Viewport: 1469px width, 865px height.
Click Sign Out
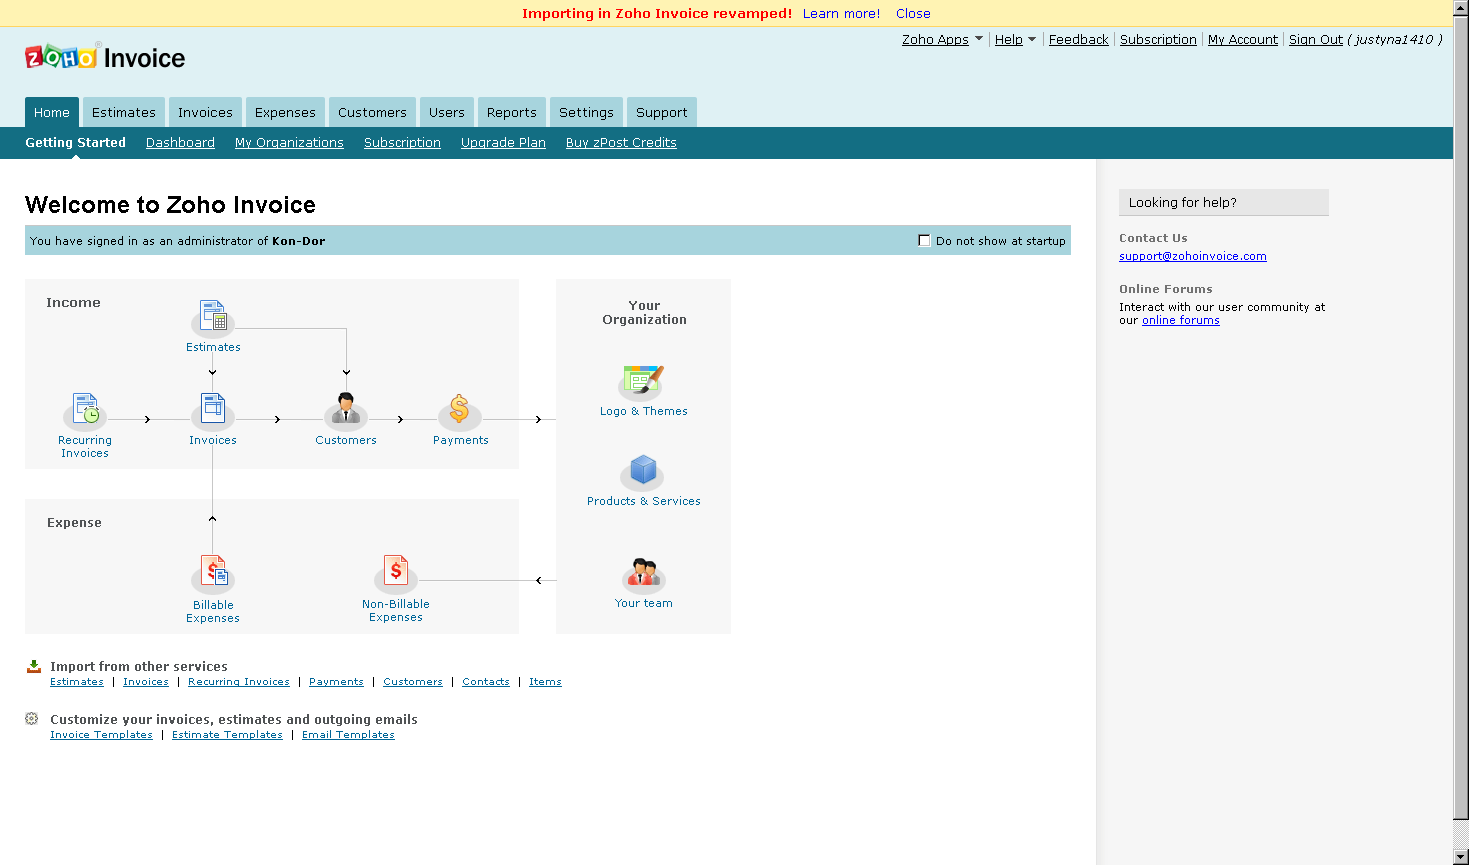click(x=1316, y=39)
